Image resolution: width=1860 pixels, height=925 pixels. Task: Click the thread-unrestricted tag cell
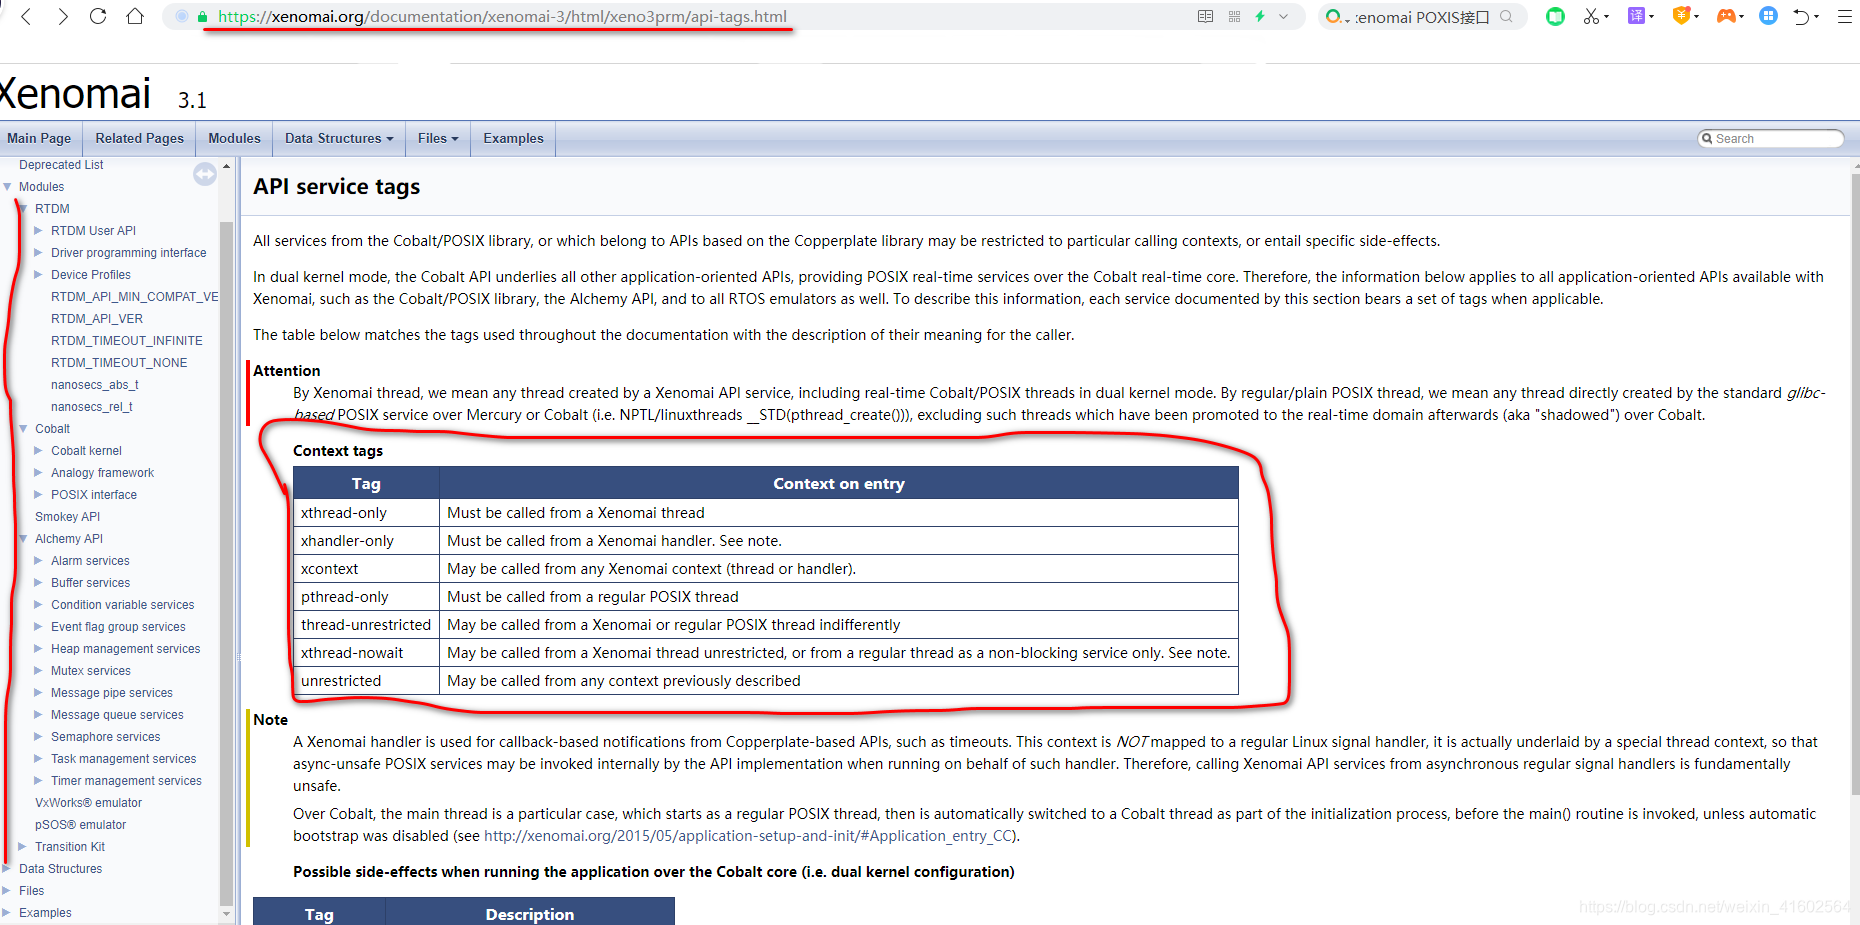365,625
